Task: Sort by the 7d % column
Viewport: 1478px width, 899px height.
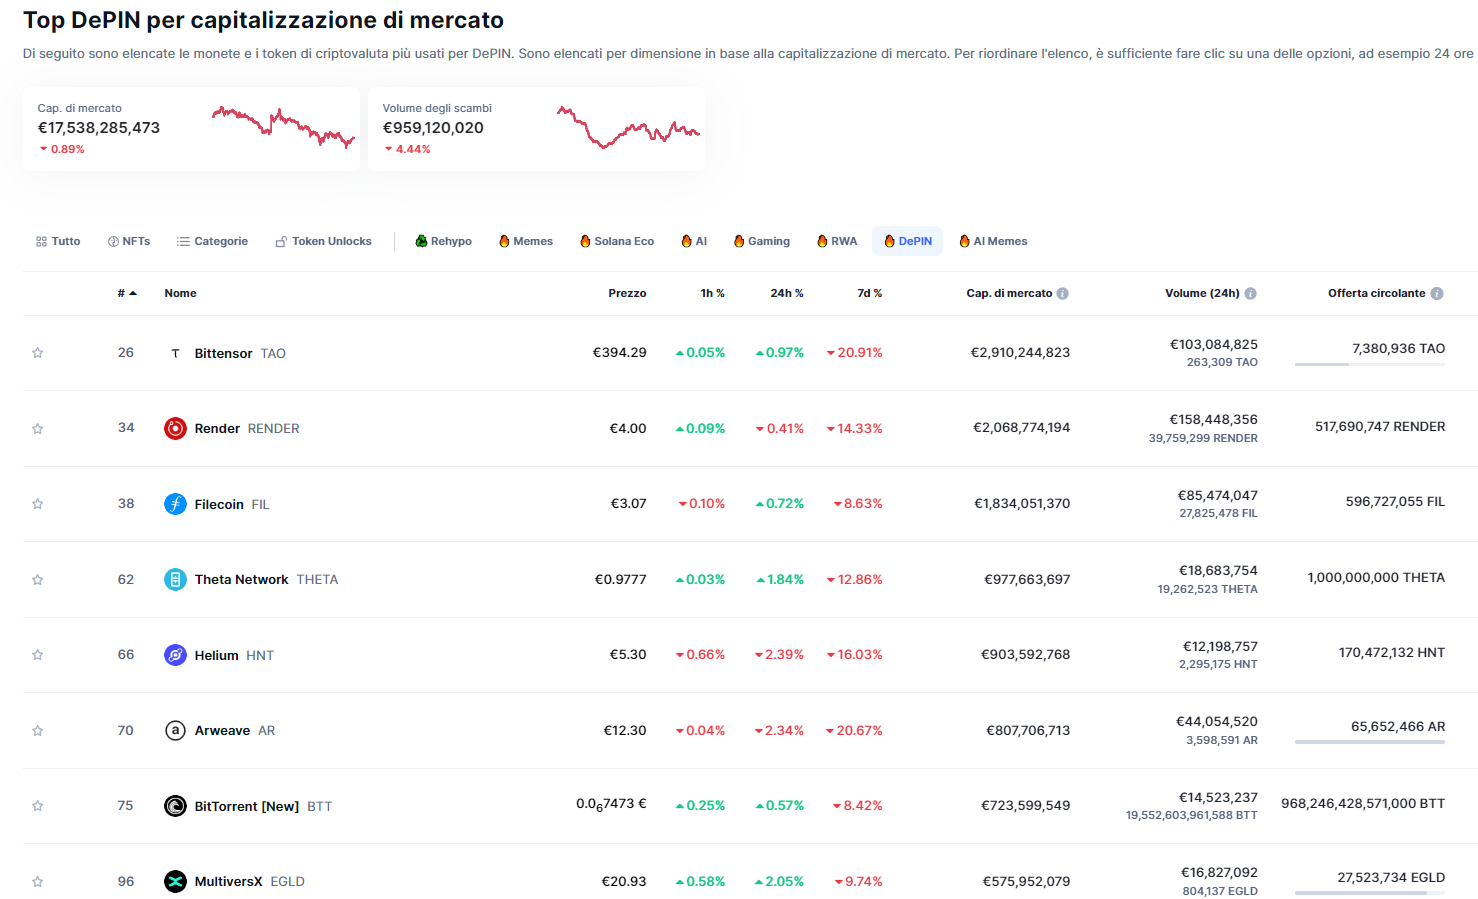Action: (x=870, y=293)
